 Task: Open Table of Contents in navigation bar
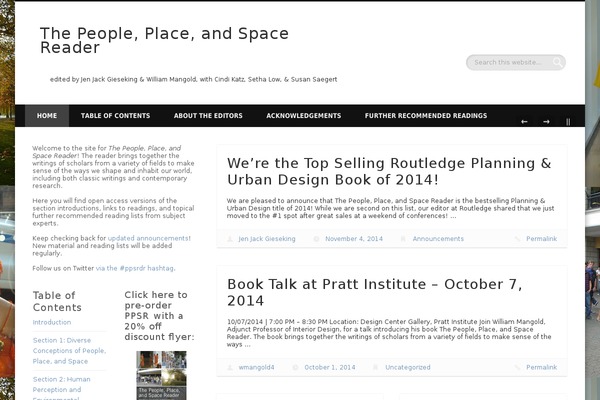coord(115,116)
